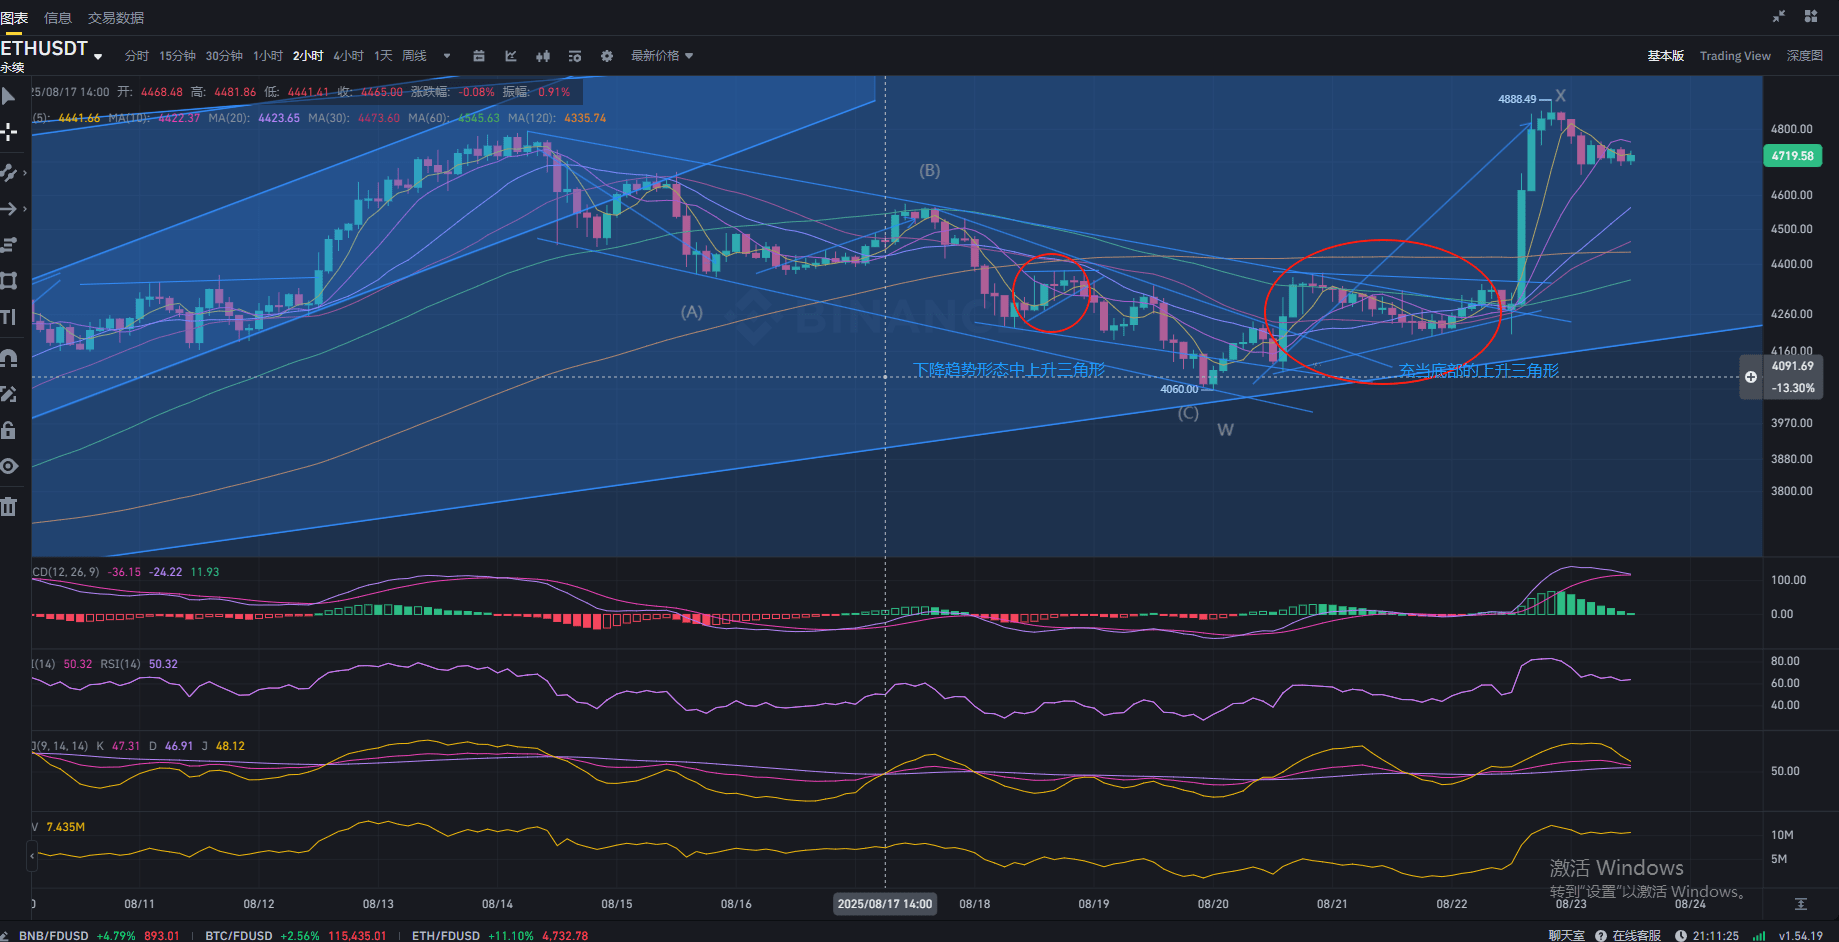Click the MA(60) value 4545.63
1839x942 pixels.
[479, 118]
